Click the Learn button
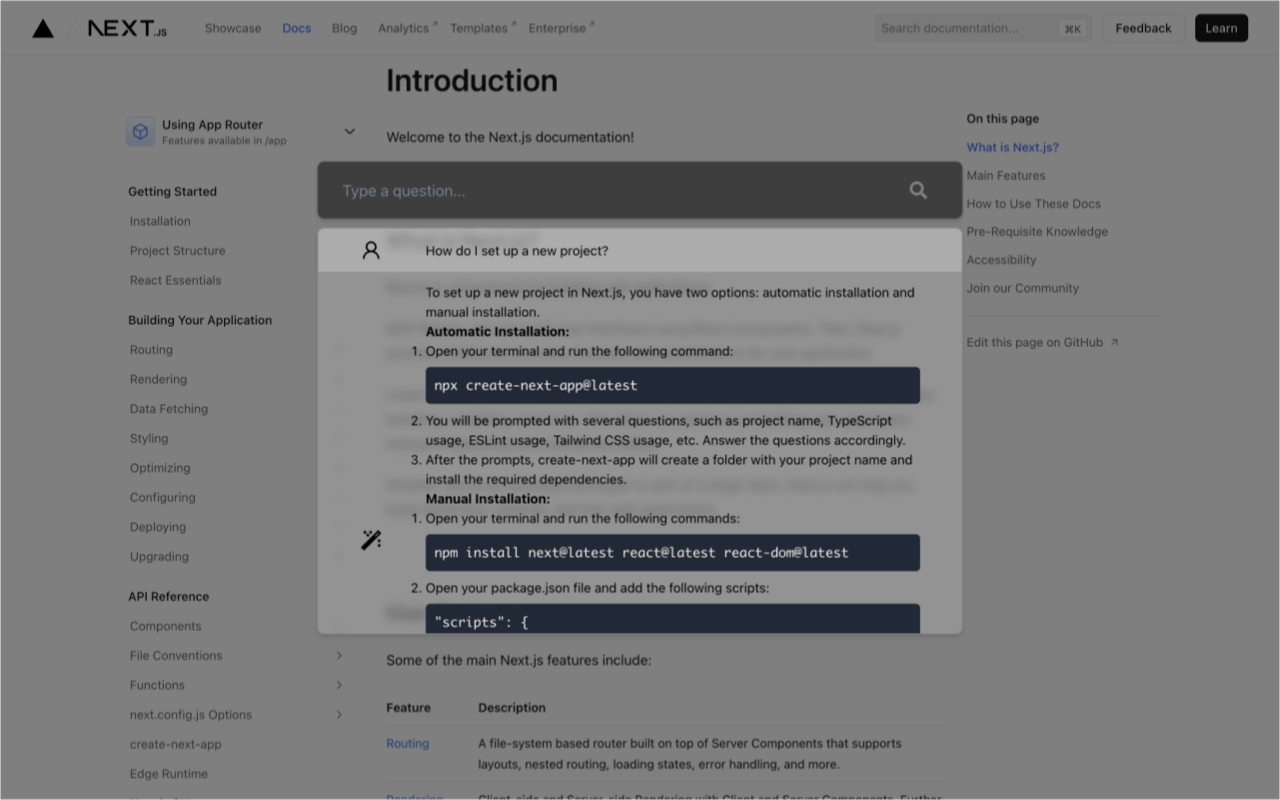Viewport: 1280px width, 800px height. click(1221, 28)
